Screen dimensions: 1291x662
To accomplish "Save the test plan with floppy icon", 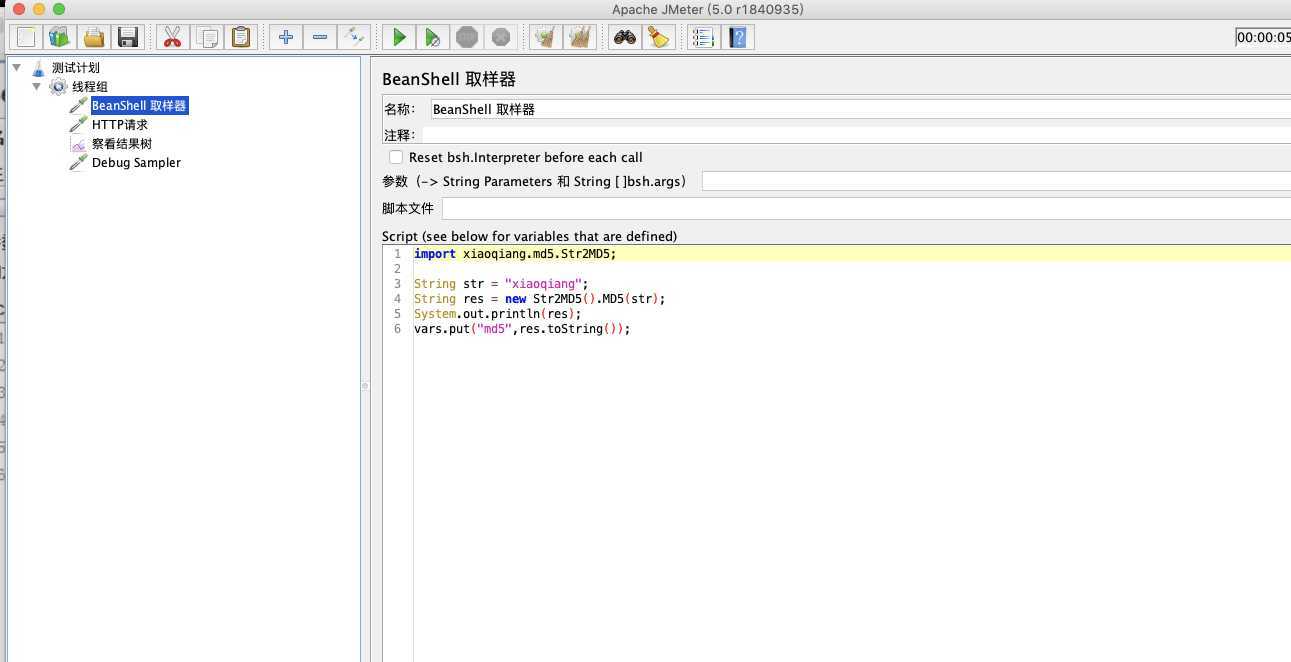I will point(128,38).
